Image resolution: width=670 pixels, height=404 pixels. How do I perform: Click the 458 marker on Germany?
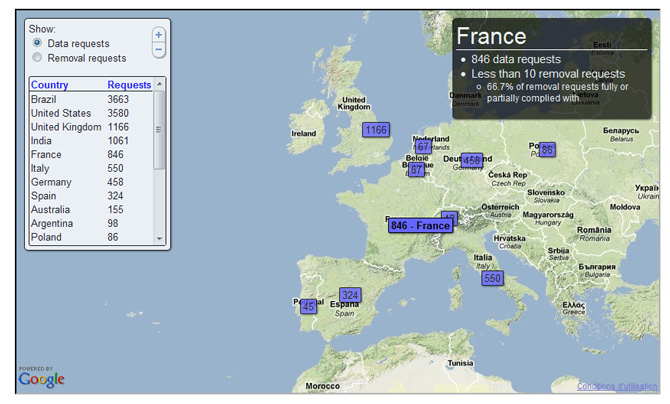[472, 160]
